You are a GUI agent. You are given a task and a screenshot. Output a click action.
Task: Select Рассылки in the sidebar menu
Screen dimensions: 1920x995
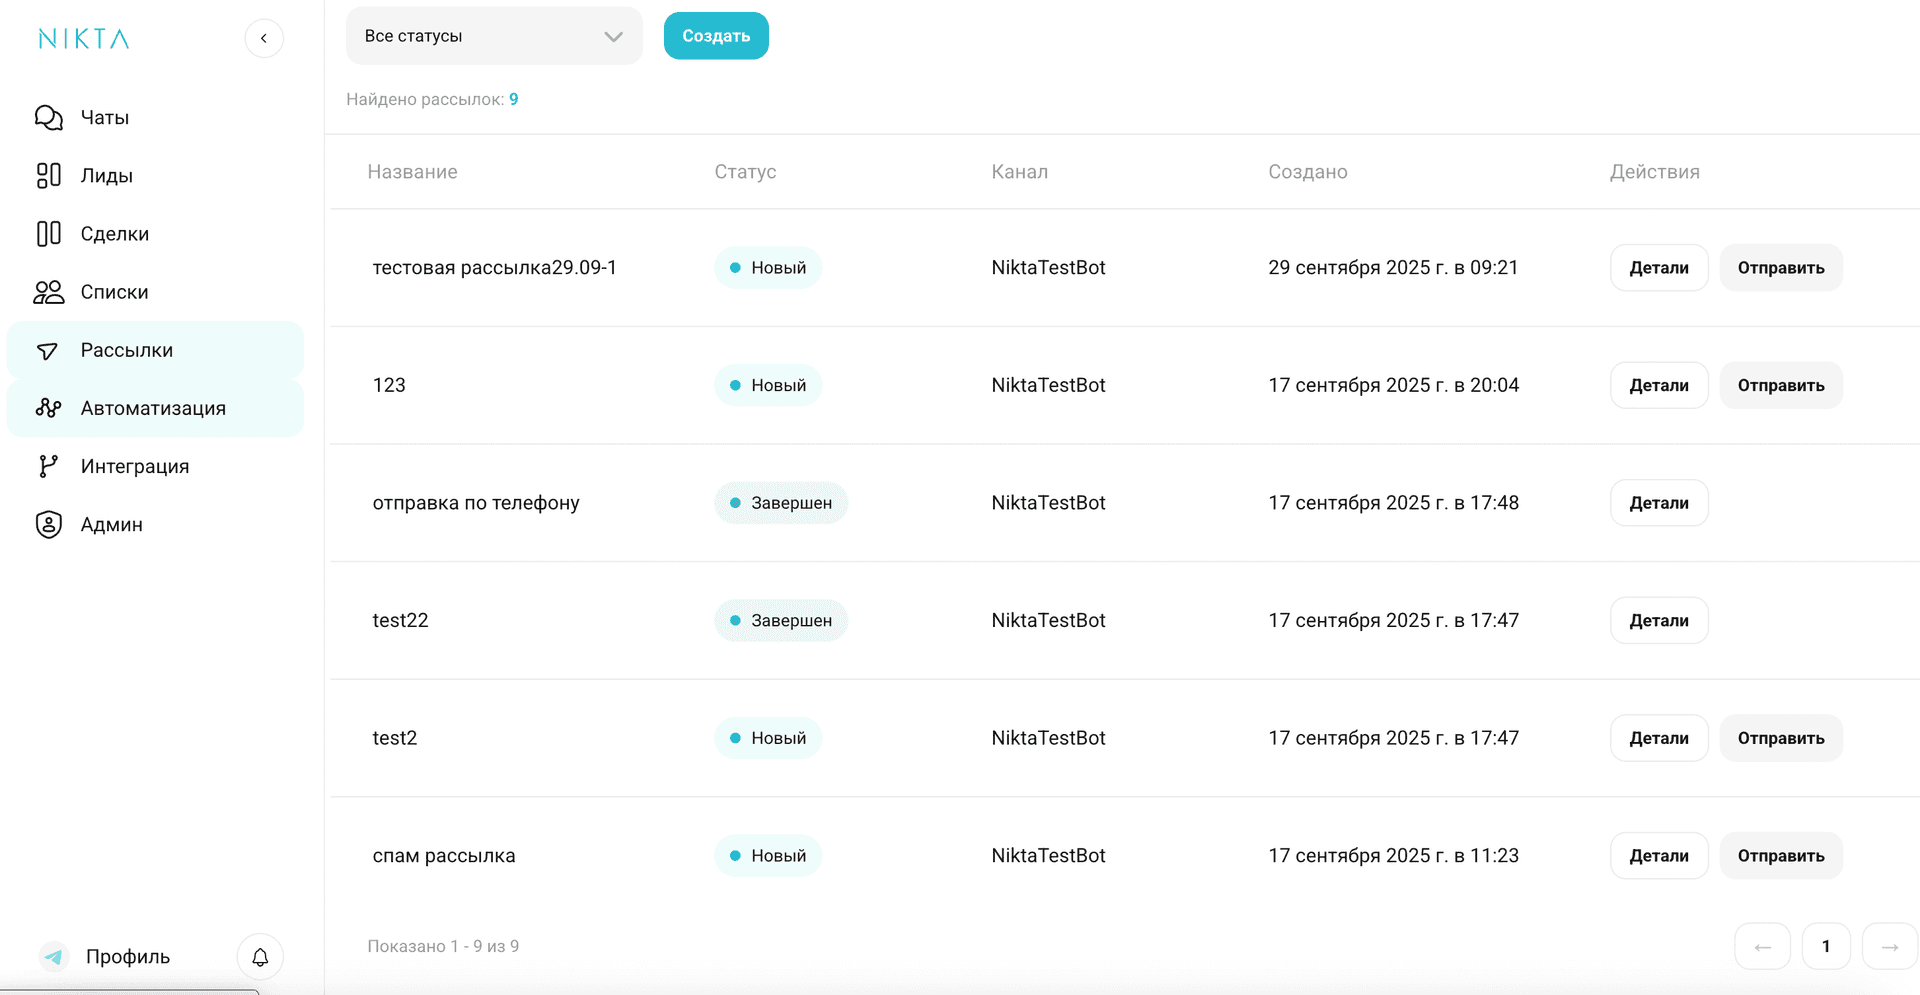pos(127,350)
